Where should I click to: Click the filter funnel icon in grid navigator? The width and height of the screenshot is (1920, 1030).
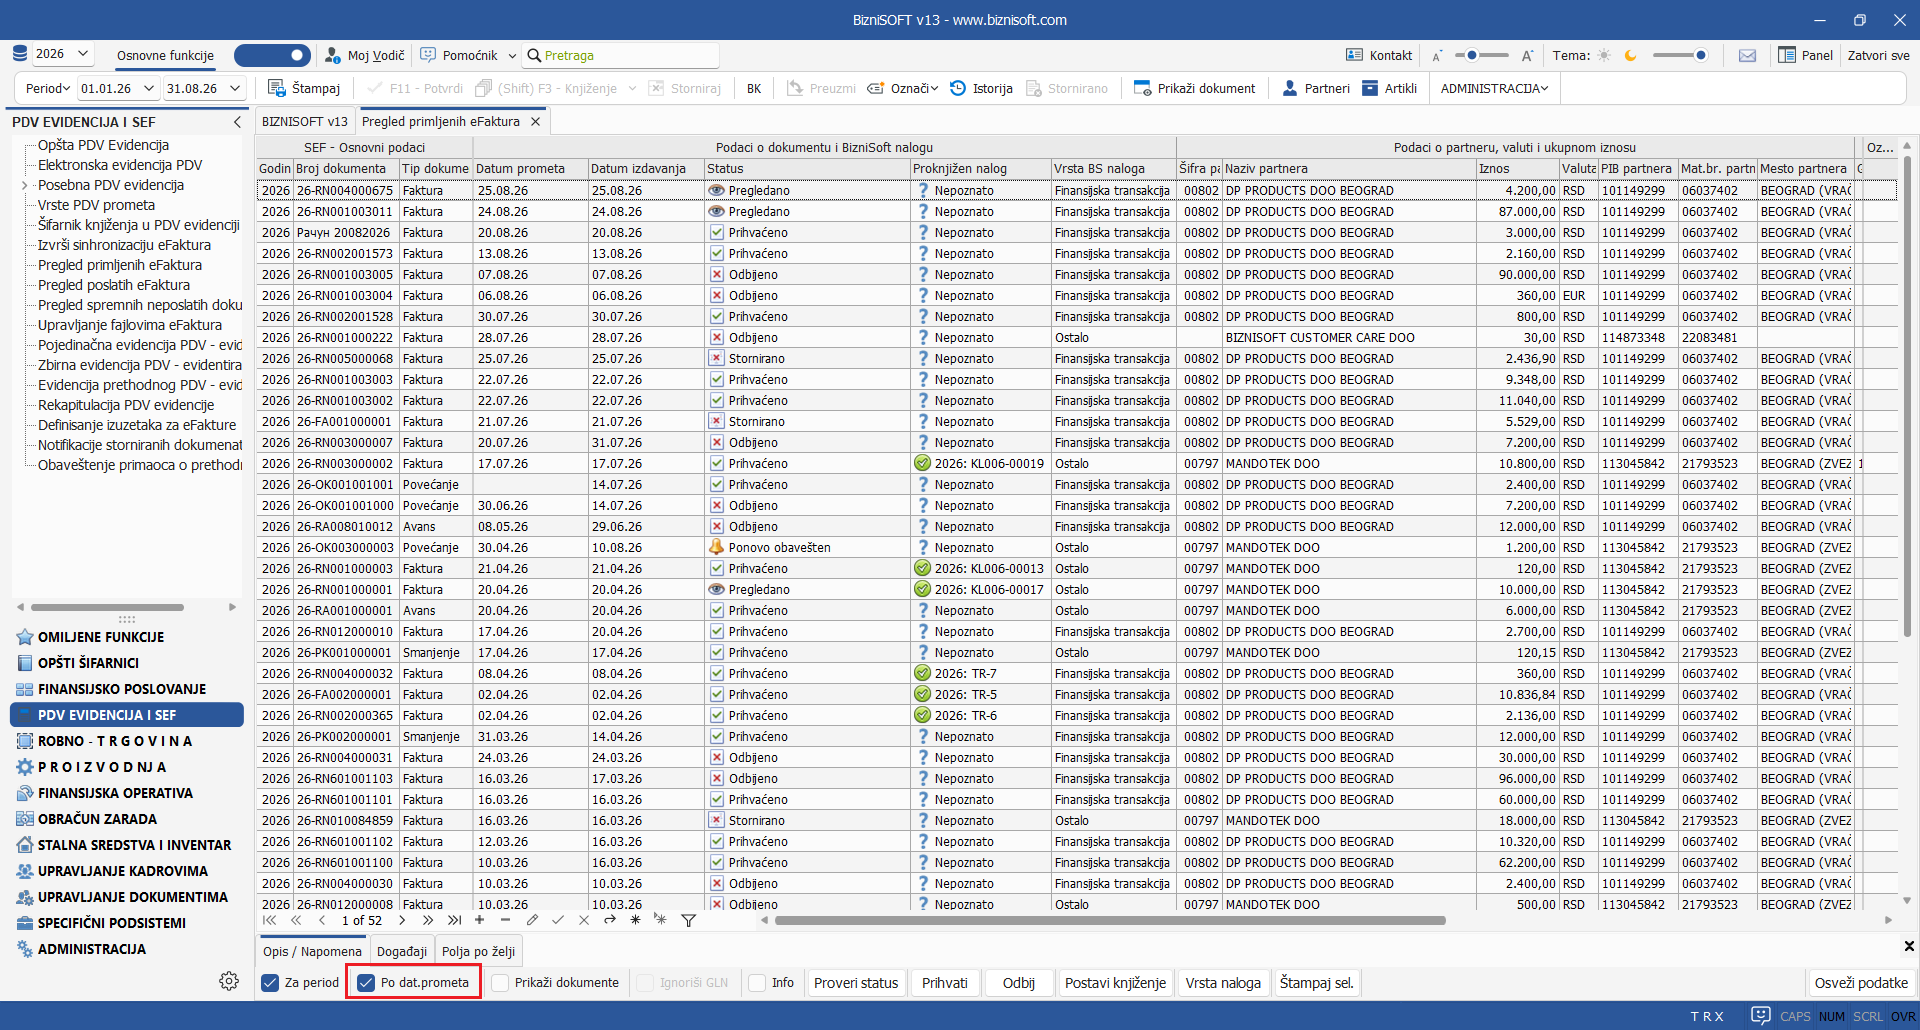point(688,920)
